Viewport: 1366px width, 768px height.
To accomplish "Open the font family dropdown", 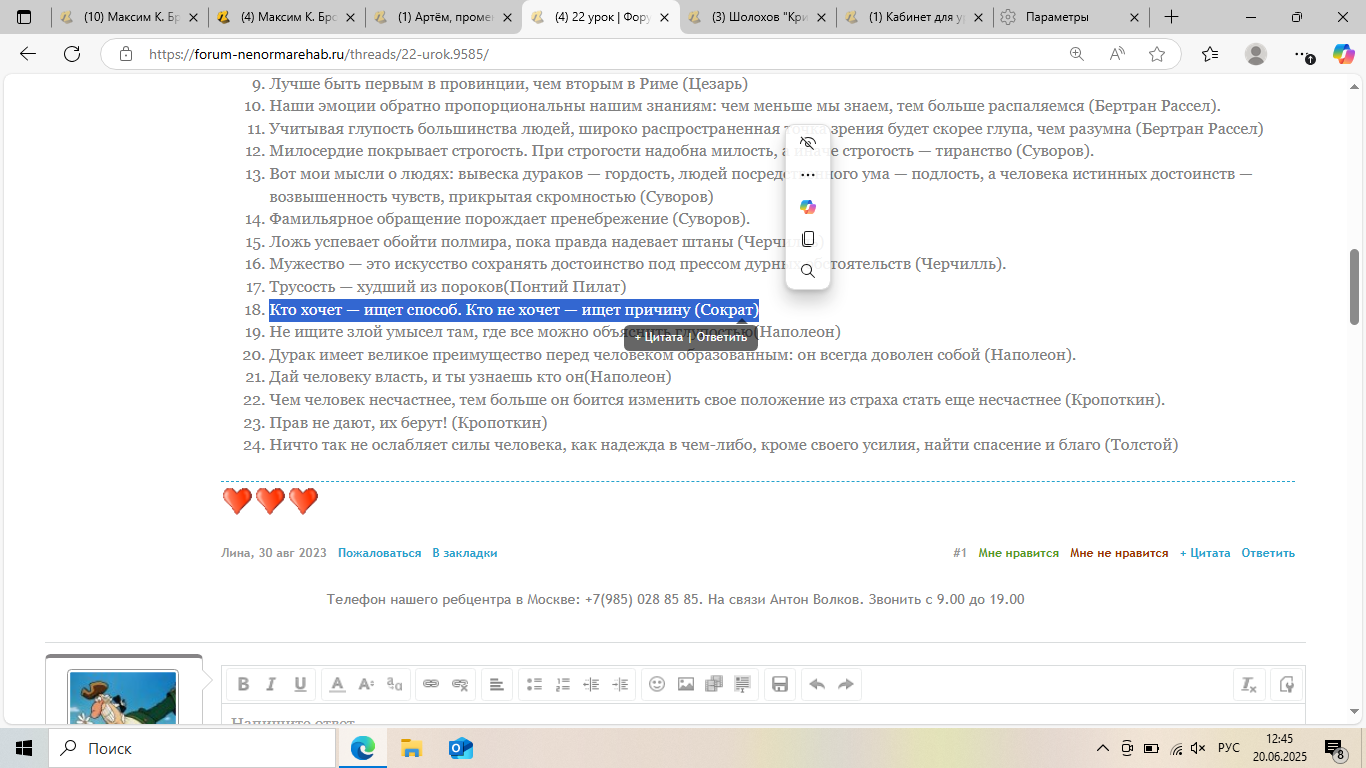I will click(x=395, y=684).
